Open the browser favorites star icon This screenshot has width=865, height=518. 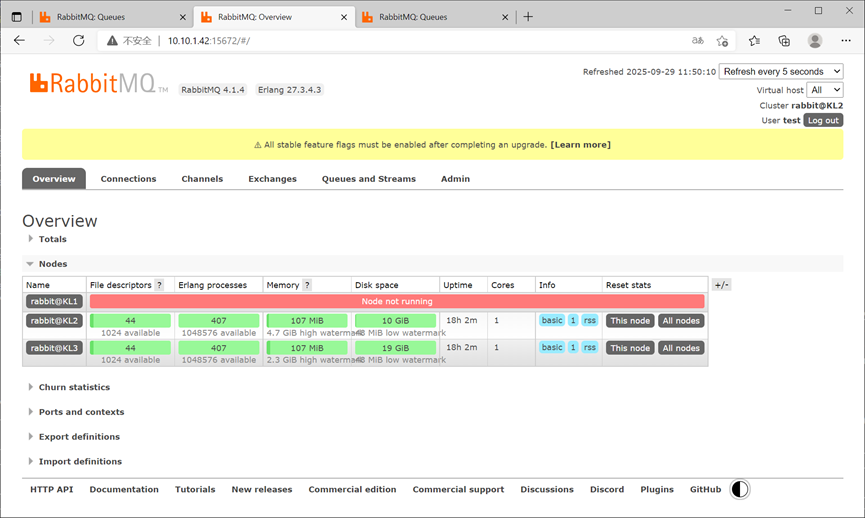pos(754,41)
